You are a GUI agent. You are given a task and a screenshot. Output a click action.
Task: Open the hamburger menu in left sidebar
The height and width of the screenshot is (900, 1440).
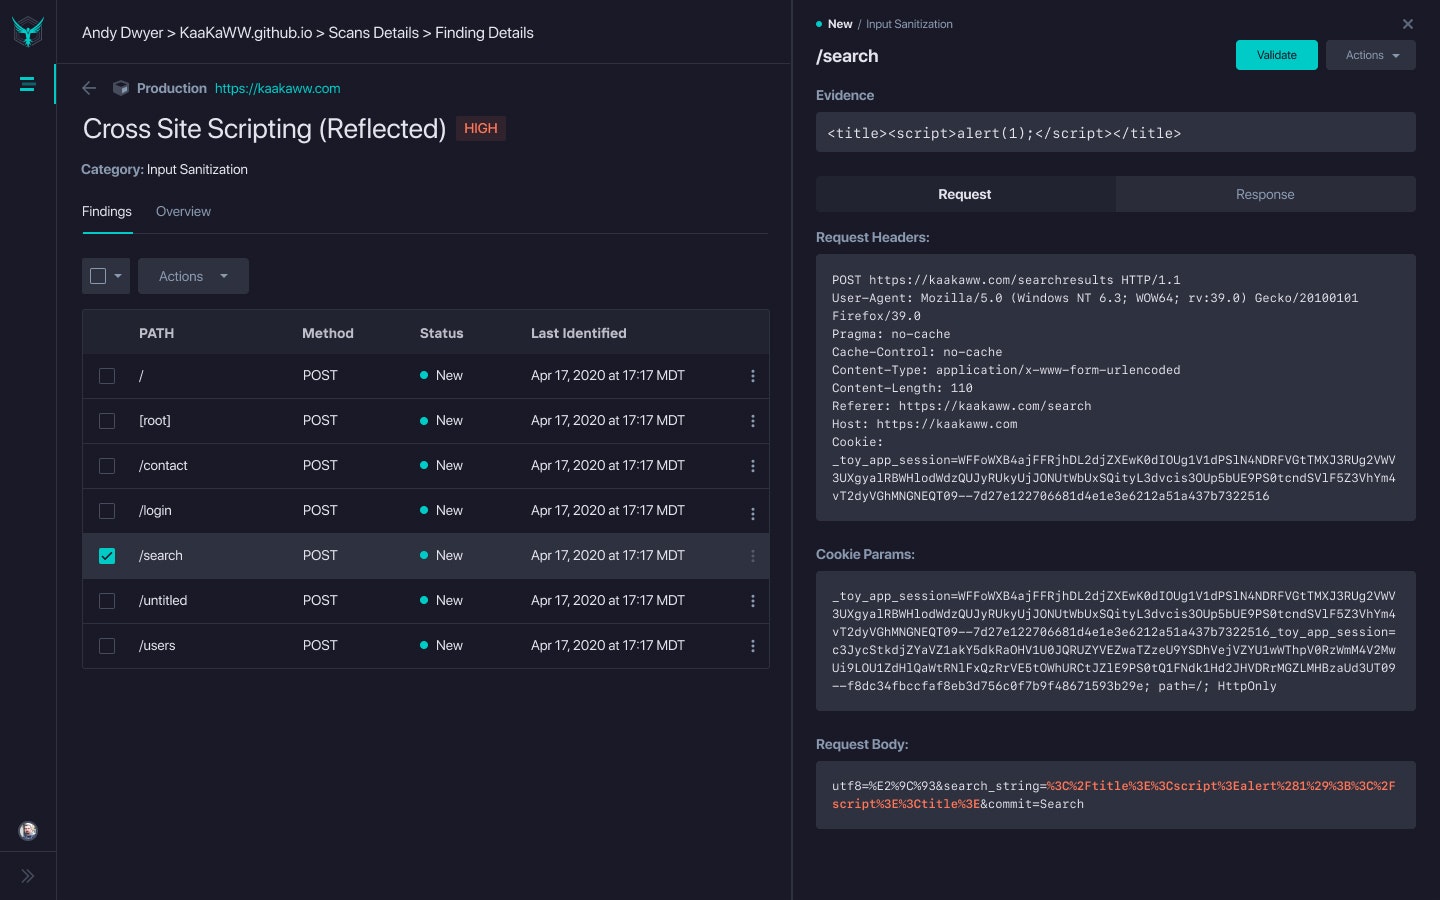(28, 85)
